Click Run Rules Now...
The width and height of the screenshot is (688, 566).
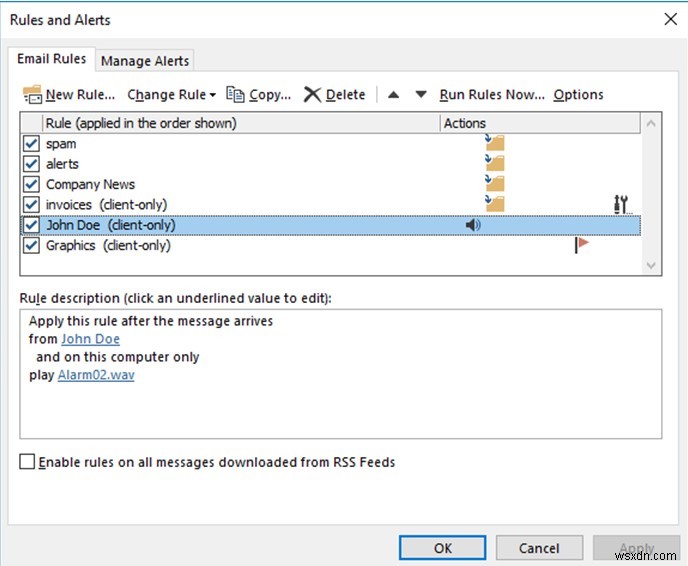coord(492,94)
